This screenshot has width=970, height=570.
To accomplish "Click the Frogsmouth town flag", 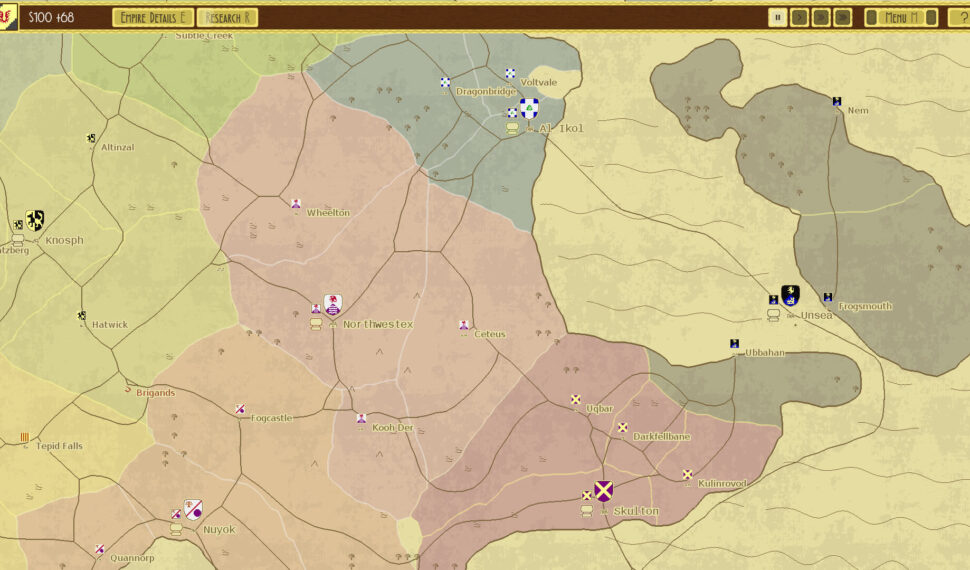I will click(828, 297).
